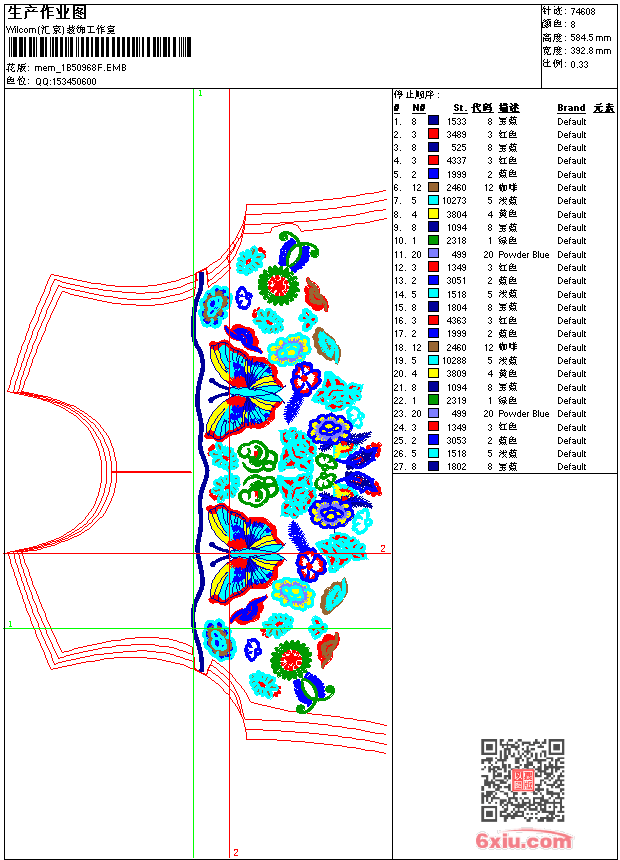Viewport: 620px width, 860px height.
Task: Click stitch count '3051' in row 13
Action: tap(456, 281)
